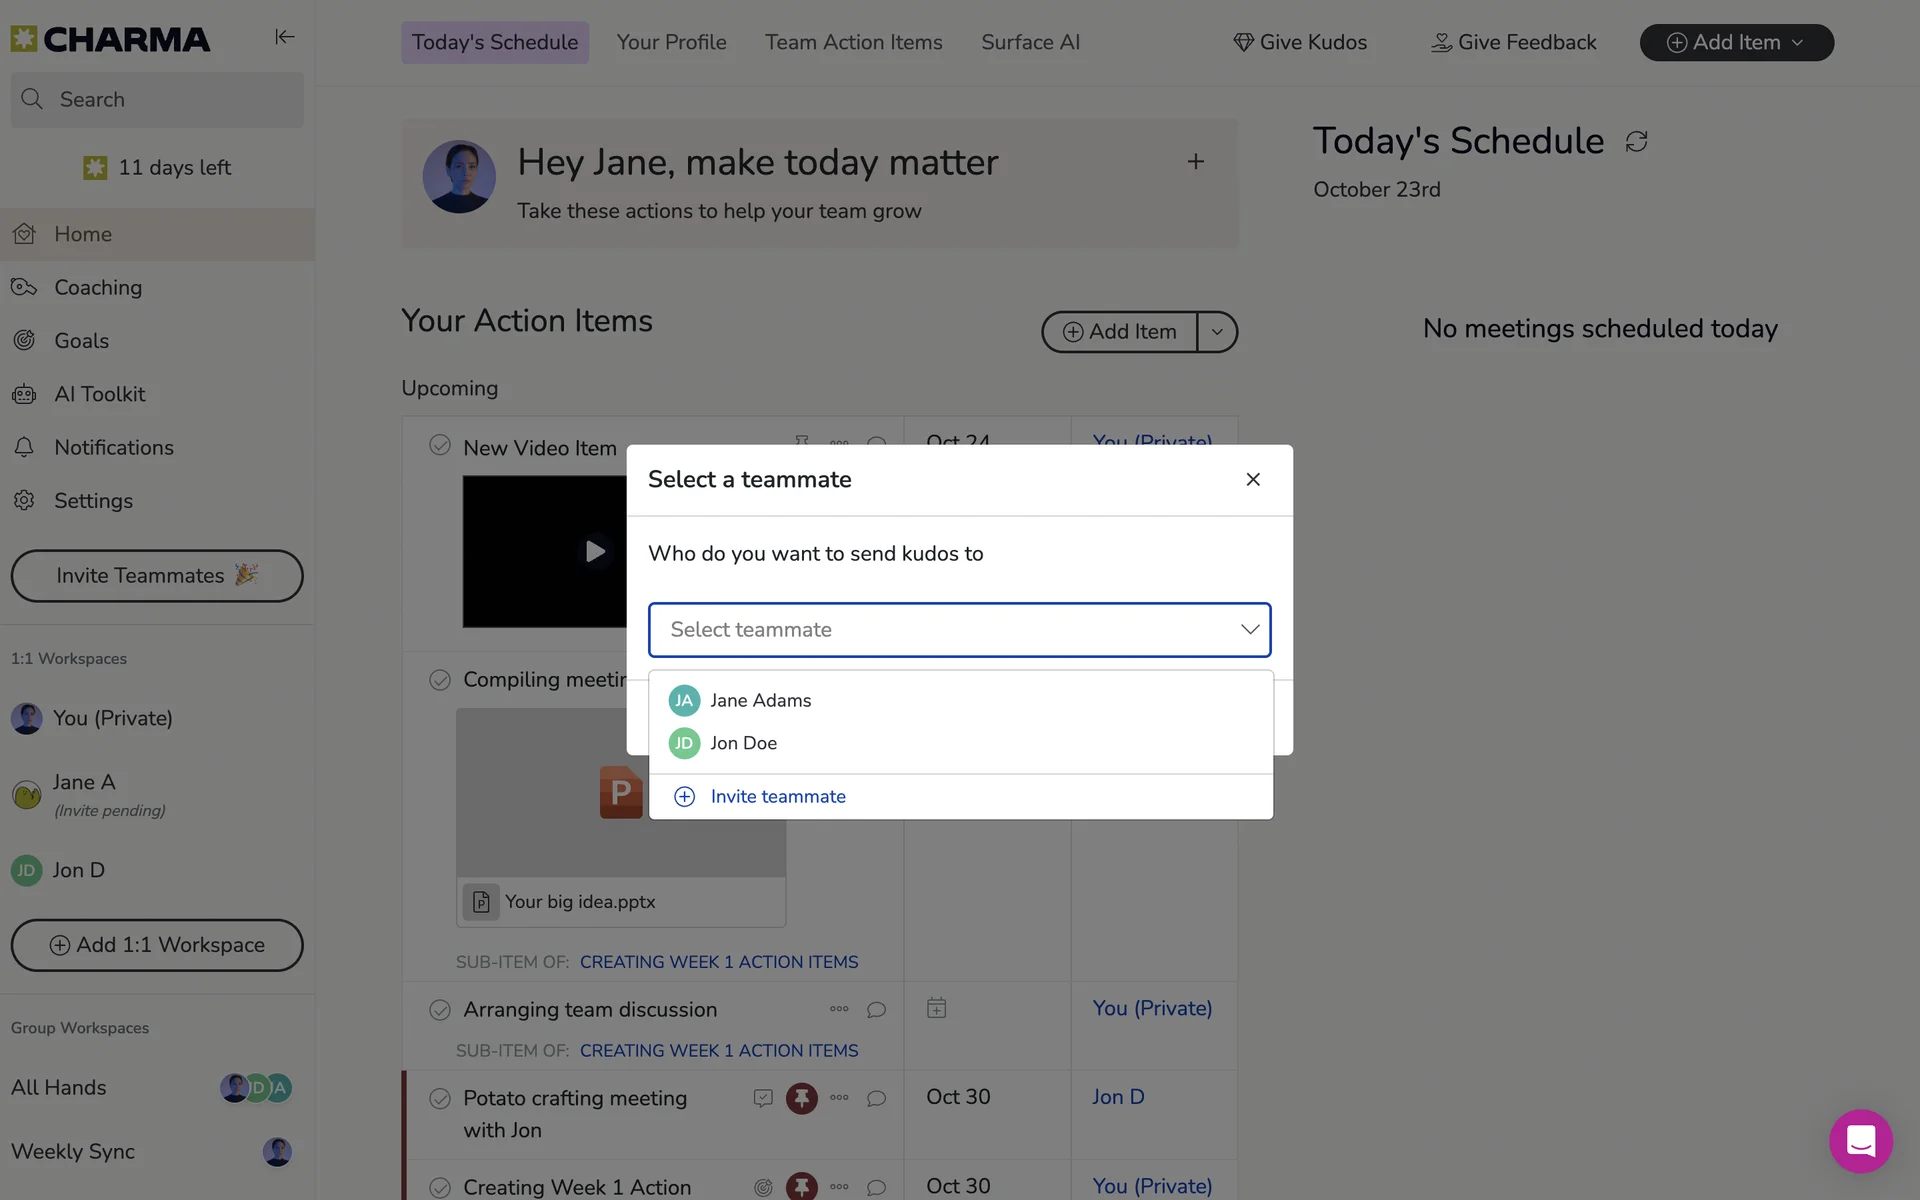The image size is (1920, 1200).
Task: Open more options for Potato crafting meeting
Action: coord(839,1098)
